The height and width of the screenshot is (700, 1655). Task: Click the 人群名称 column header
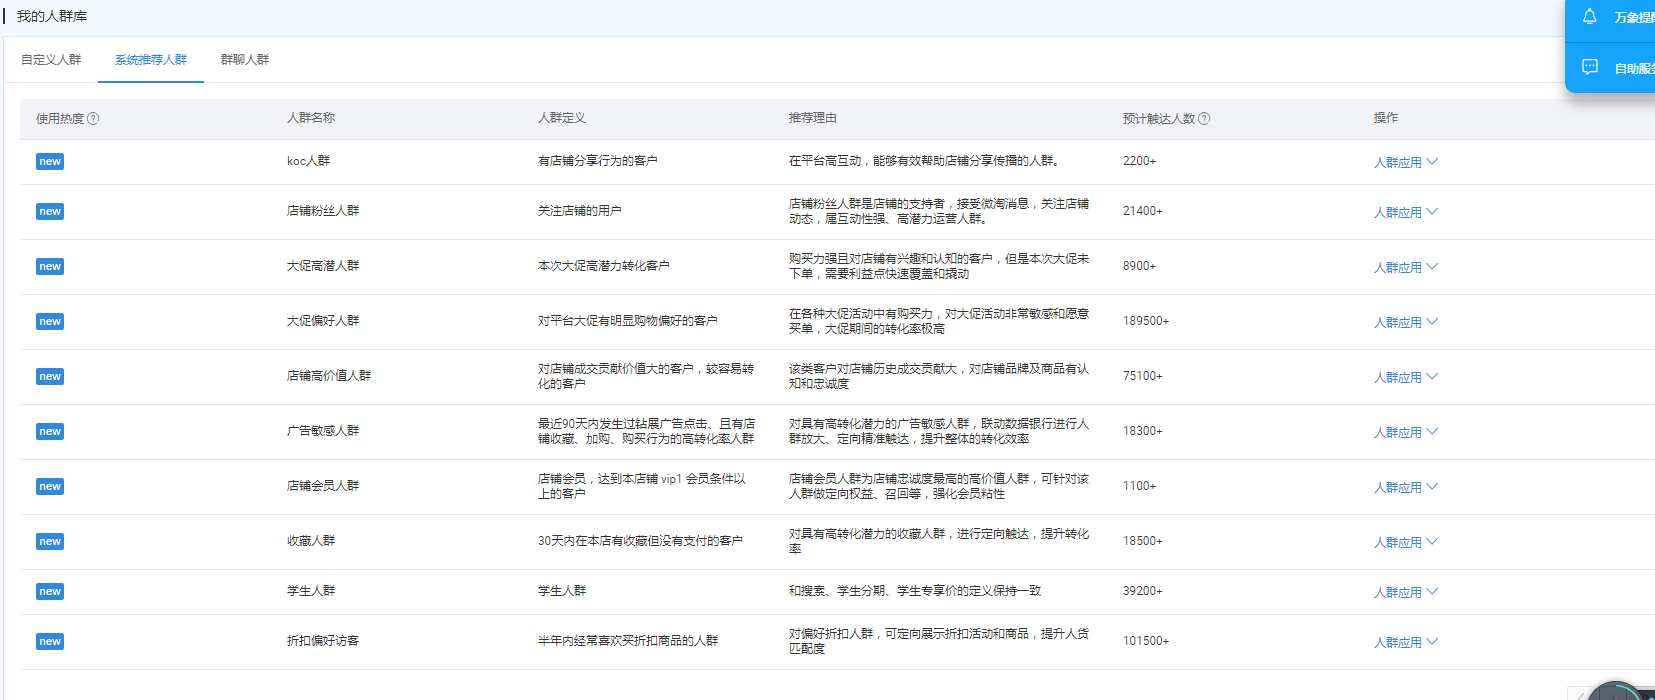[x=311, y=118]
